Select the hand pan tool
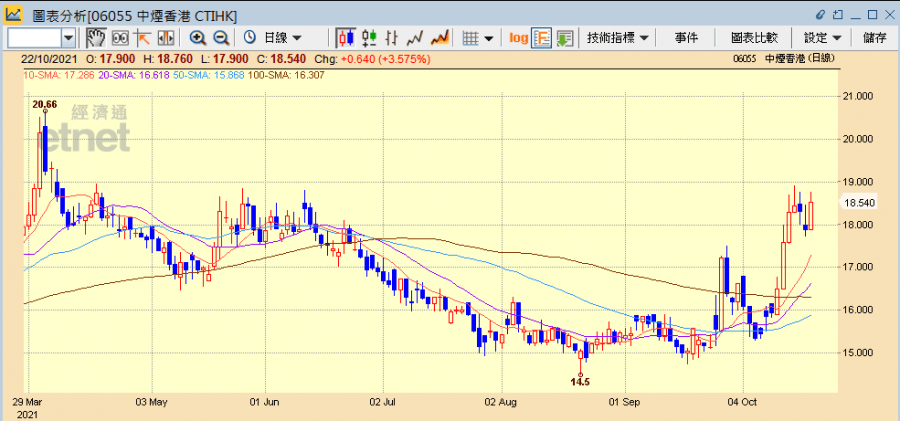Image resolution: width=900 pixels, height=421 pixels. pos(96,38)
